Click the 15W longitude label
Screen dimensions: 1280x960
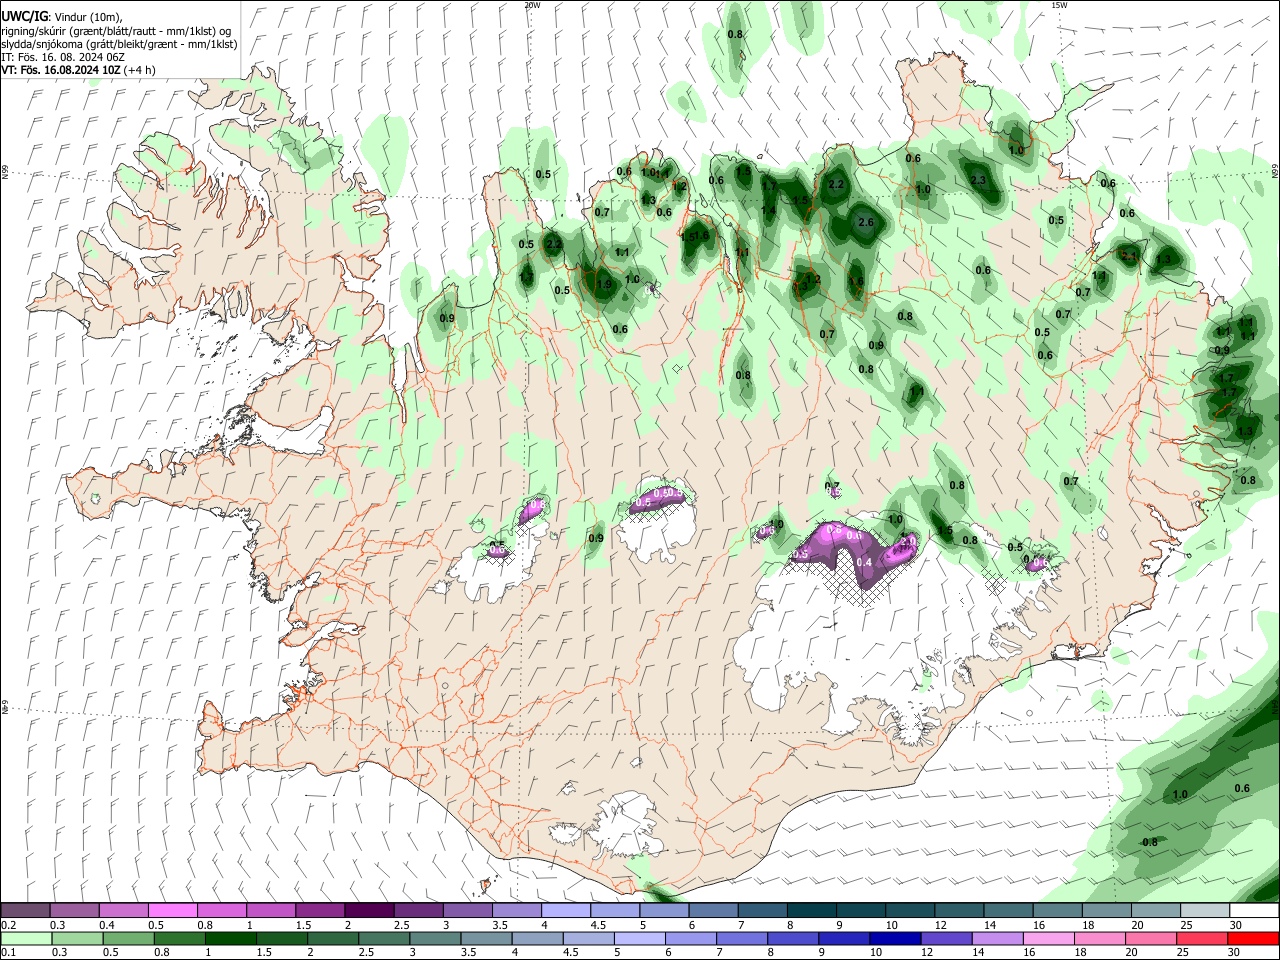(x=1059, y=5)
